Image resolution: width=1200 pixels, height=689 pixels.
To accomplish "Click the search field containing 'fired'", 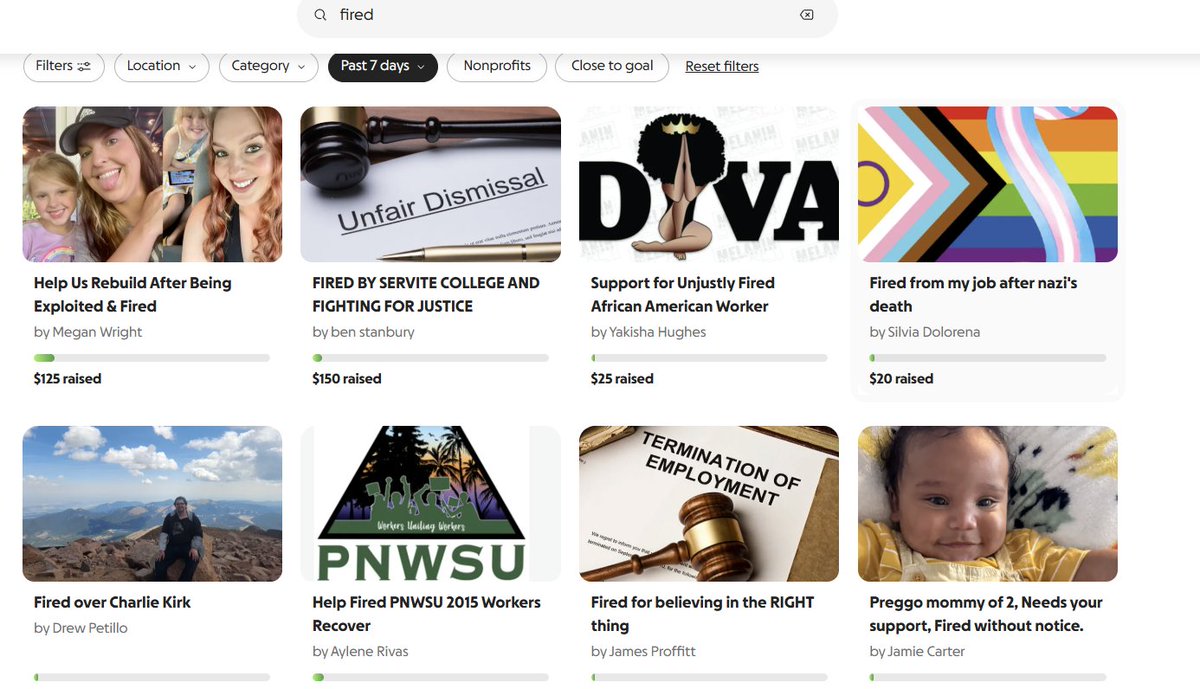I will click(x=567, y=15).
